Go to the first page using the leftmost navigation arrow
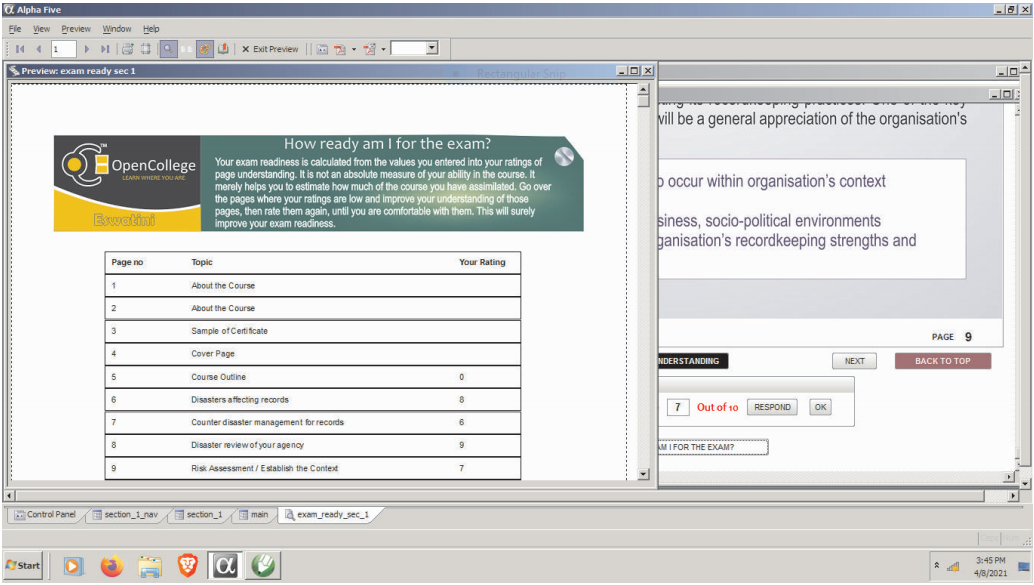The width and height of the screenshot is (1034, 585). coord(18,48)
